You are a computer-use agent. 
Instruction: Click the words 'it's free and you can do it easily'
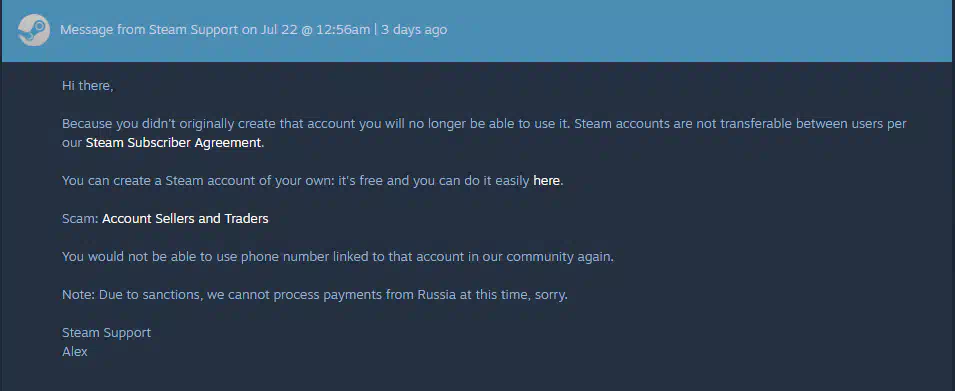click(x=434, y=181)
